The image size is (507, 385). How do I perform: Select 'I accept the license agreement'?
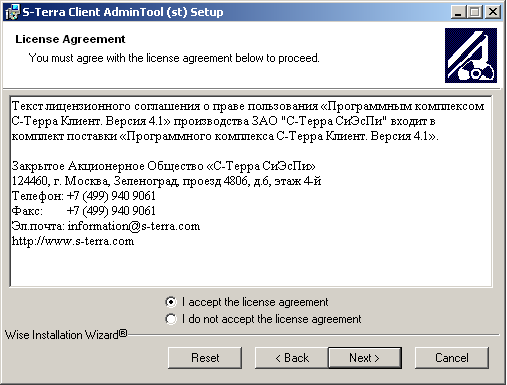click(247, 302)
